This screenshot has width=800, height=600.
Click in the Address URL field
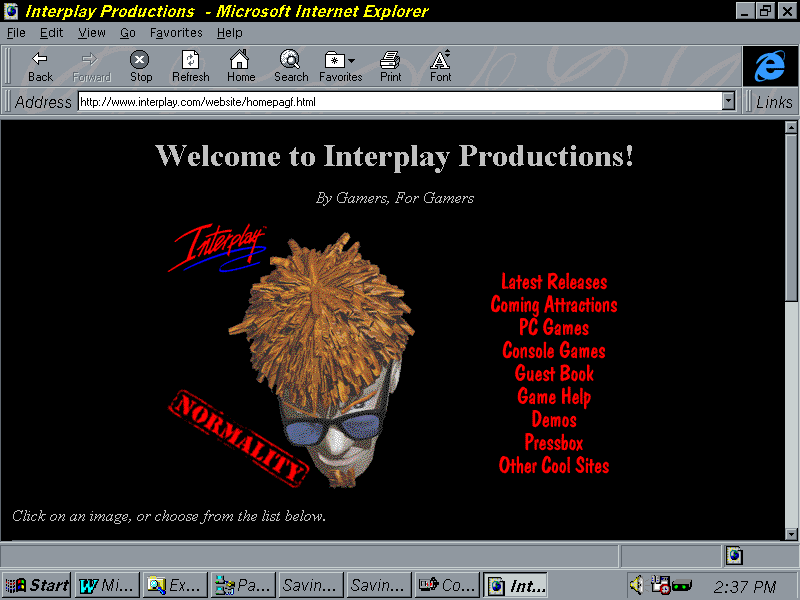coord(400,101)
